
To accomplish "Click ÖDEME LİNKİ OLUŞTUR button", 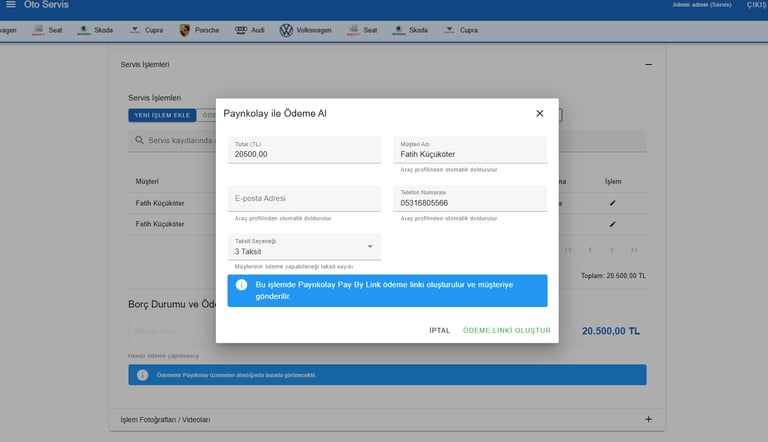I will click(506, 330).
